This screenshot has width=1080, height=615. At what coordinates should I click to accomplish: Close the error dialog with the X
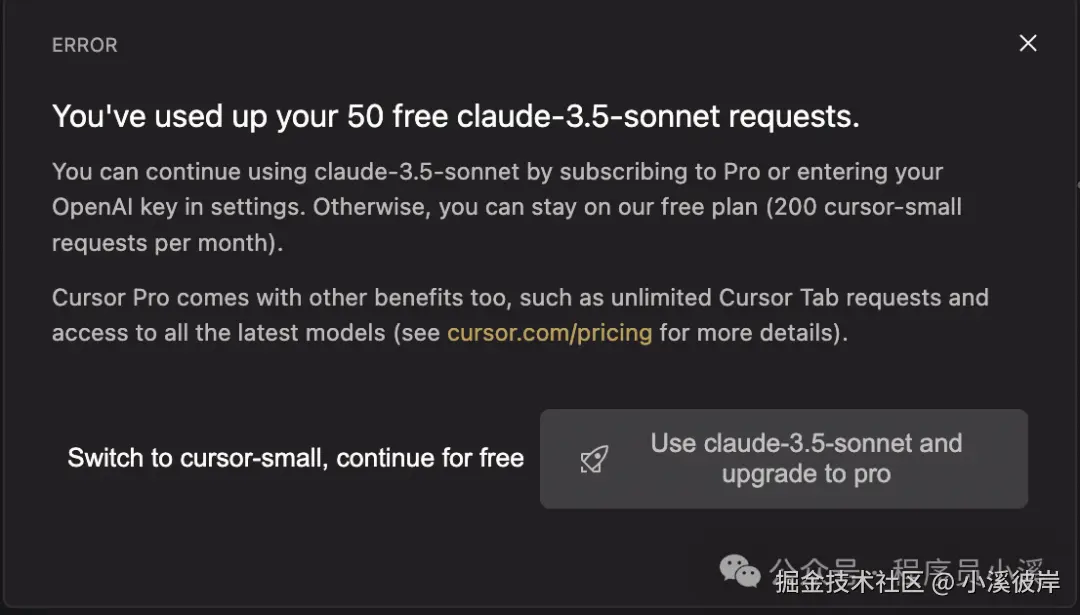pyautogui.click(x=1028, y=43)
